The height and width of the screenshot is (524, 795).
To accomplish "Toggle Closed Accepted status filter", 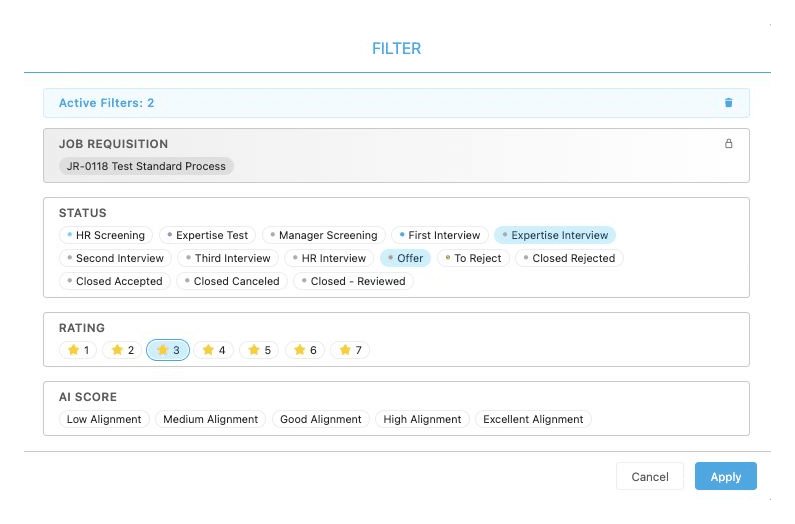I will (x=115, y=281).
